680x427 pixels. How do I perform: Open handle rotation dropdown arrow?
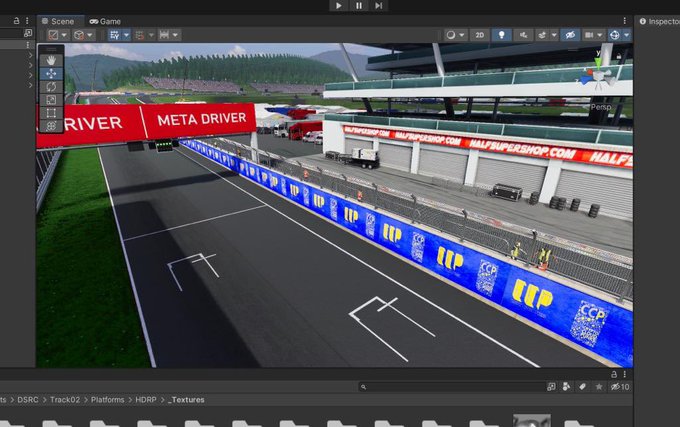pos(90,35)
